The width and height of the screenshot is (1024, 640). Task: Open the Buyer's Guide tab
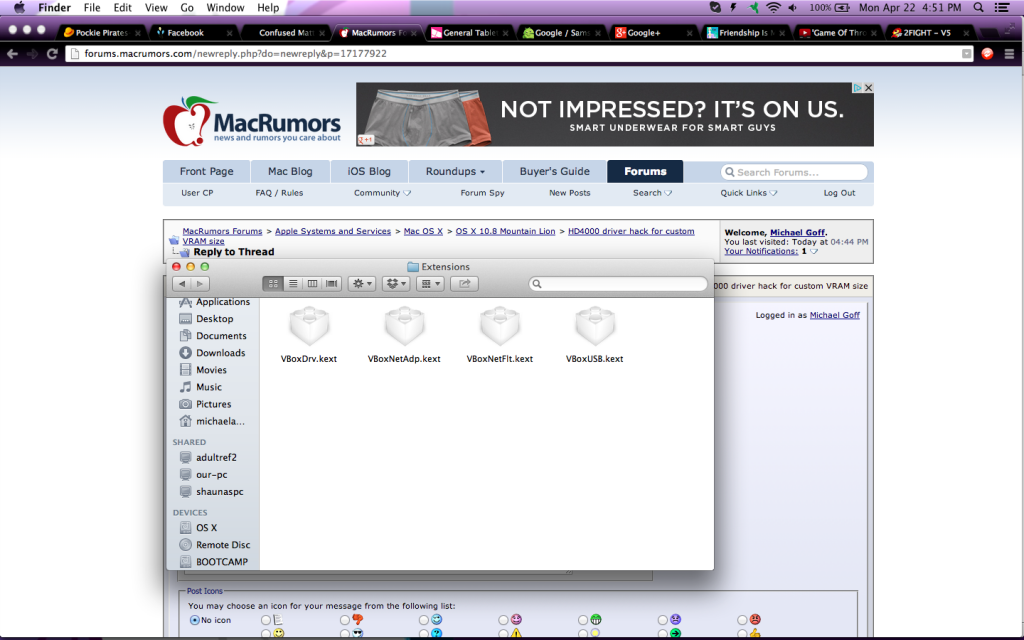point(554,171)
